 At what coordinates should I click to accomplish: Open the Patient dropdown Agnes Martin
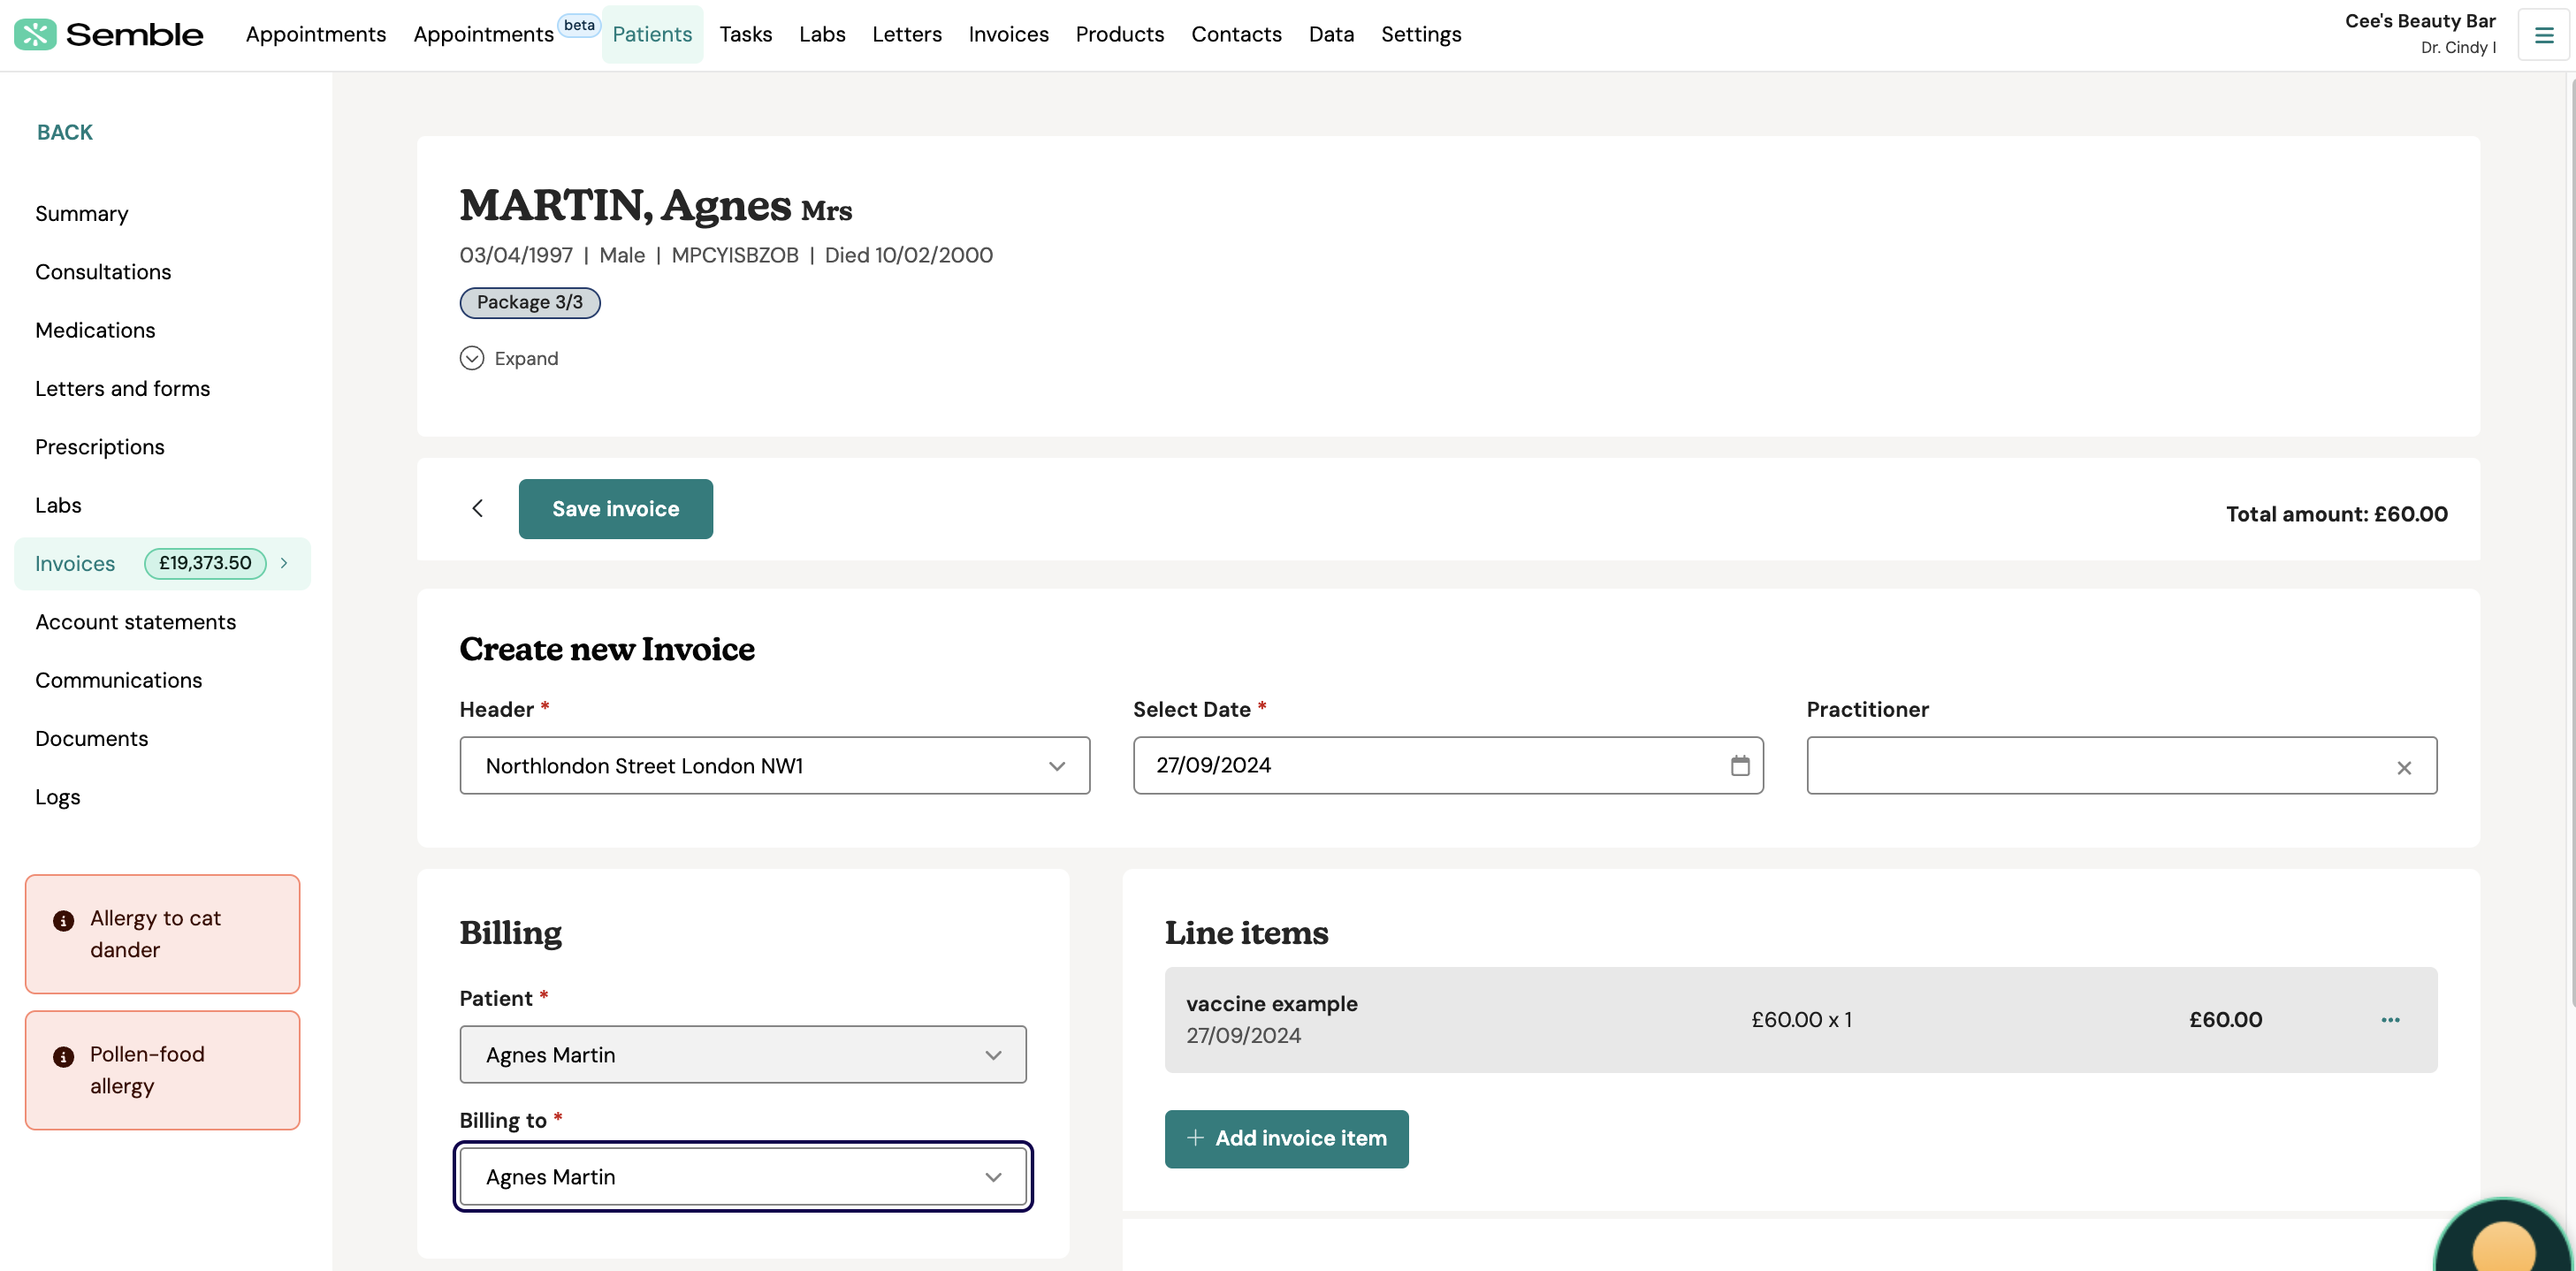(742, 1054)
